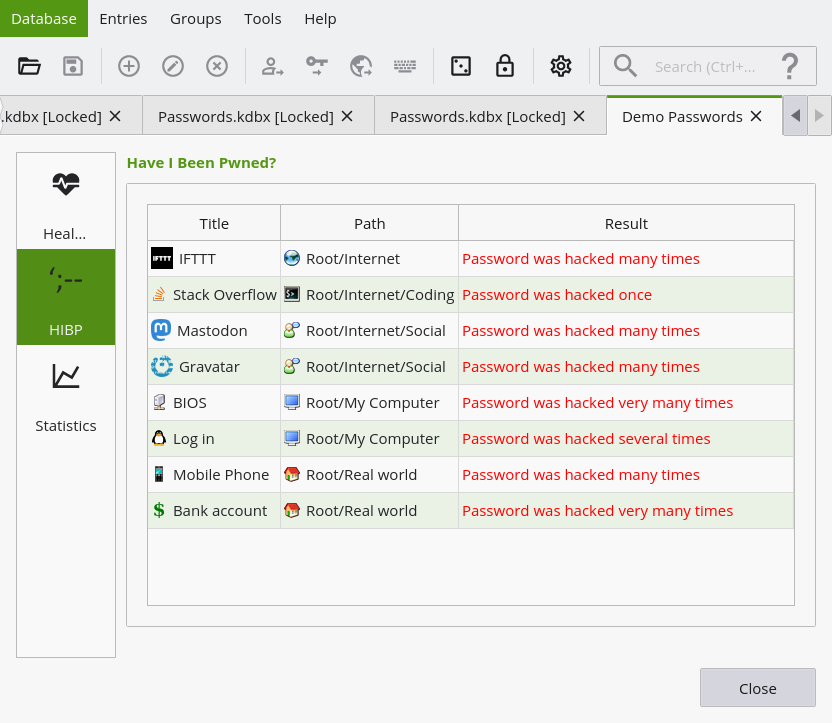Open the Database menu
Viewport: 832px width, 723px height.
pyautogui.click(x=44, y=19)
